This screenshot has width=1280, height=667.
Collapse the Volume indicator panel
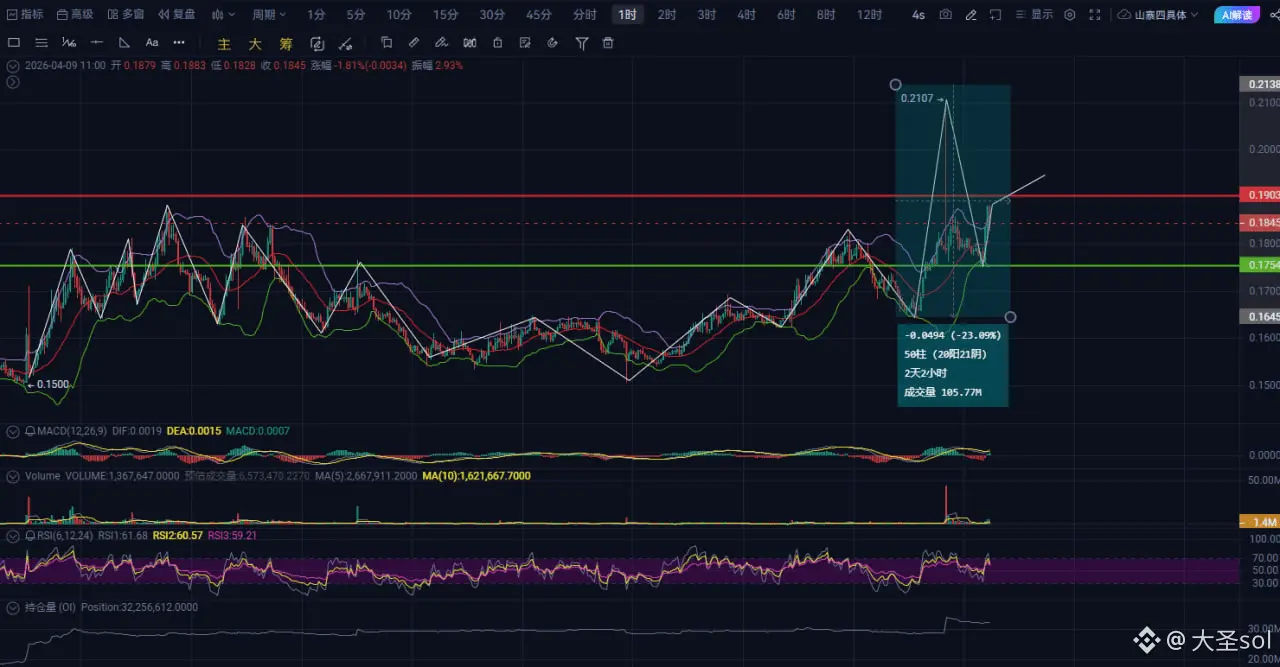(13, 477)
